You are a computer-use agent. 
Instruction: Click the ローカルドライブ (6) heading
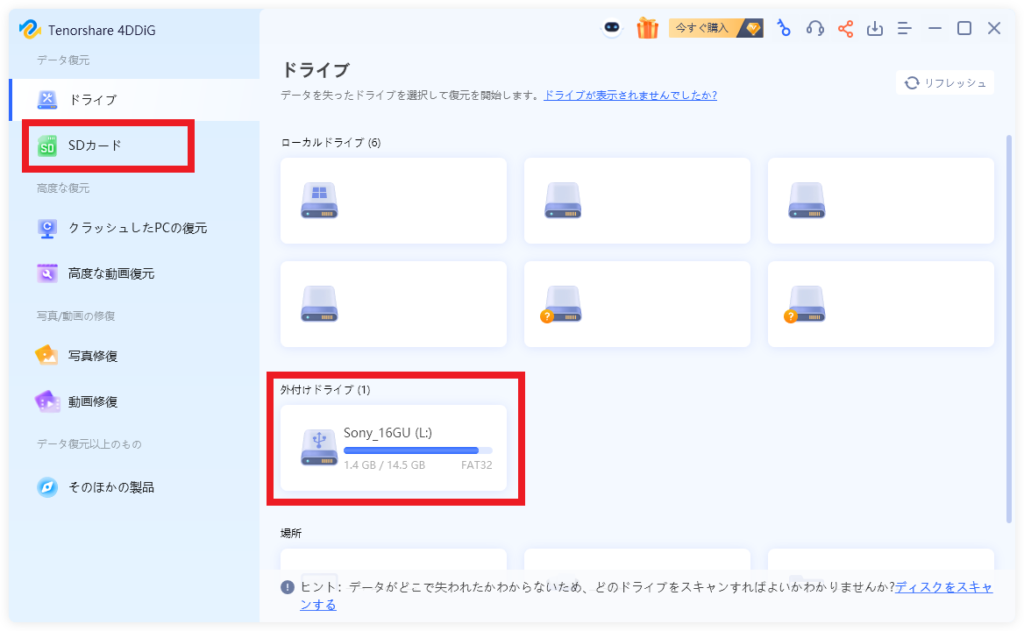tap(330, 142)
